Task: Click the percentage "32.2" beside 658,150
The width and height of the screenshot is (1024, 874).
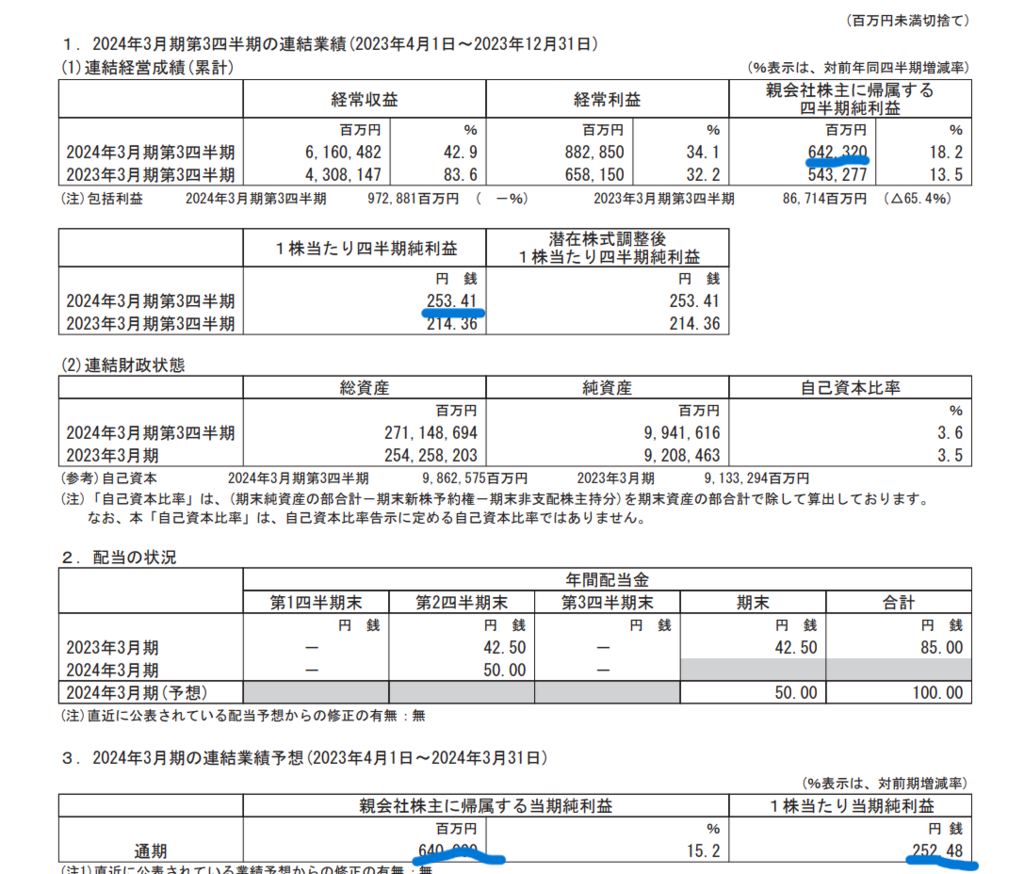Action: (x=703, y=175)
